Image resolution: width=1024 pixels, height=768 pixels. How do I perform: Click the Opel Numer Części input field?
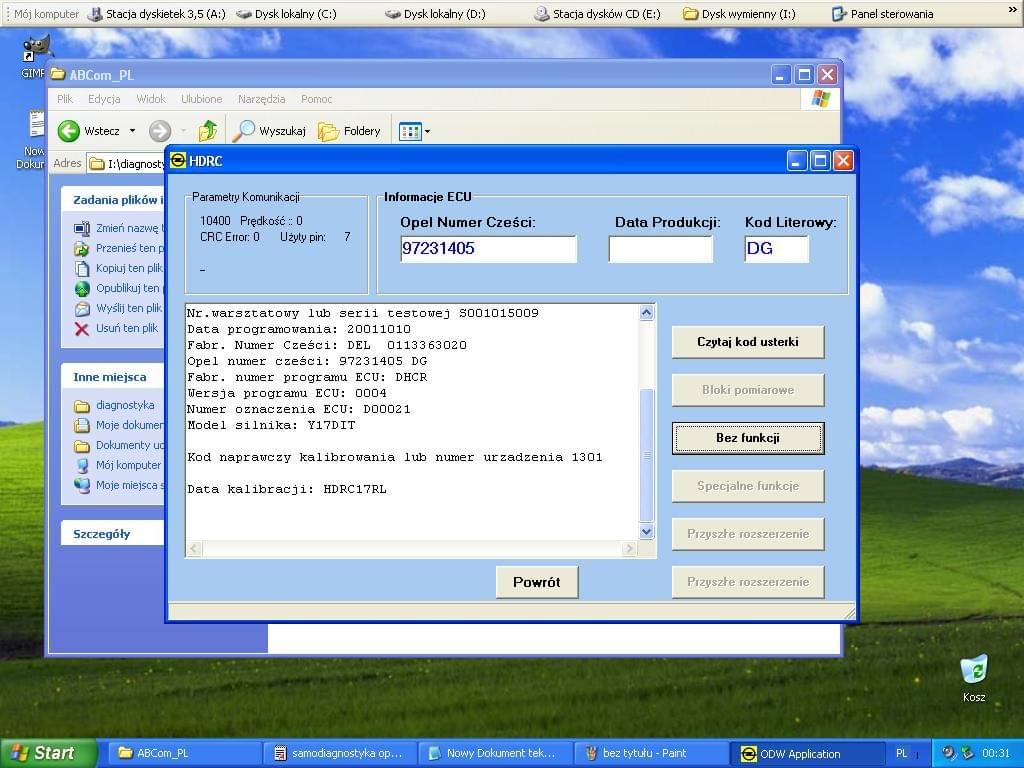(x=488, y=249)
